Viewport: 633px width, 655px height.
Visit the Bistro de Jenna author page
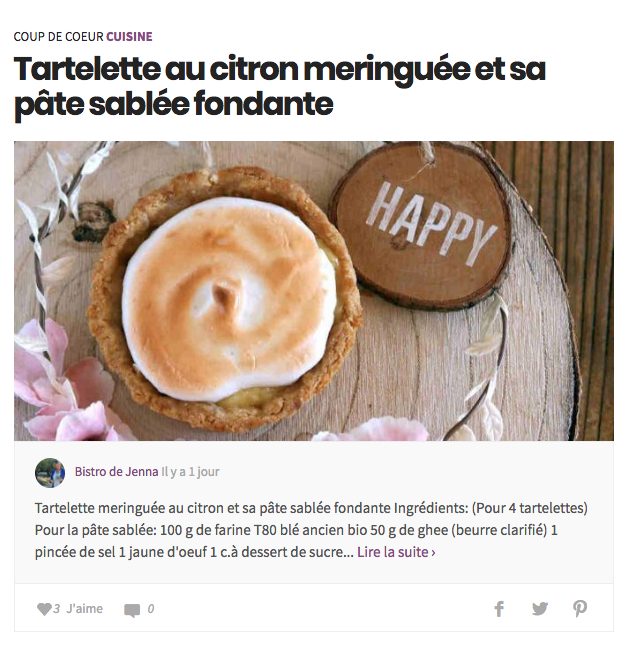117,472
